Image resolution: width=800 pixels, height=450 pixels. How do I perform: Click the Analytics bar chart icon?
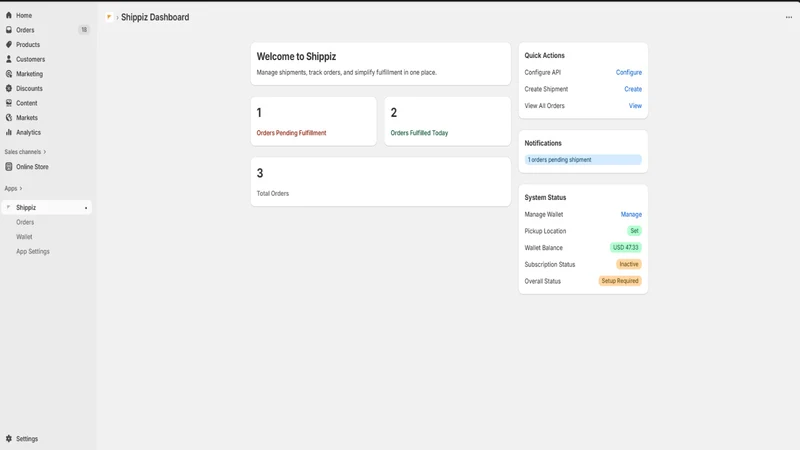tap(9, 132)
